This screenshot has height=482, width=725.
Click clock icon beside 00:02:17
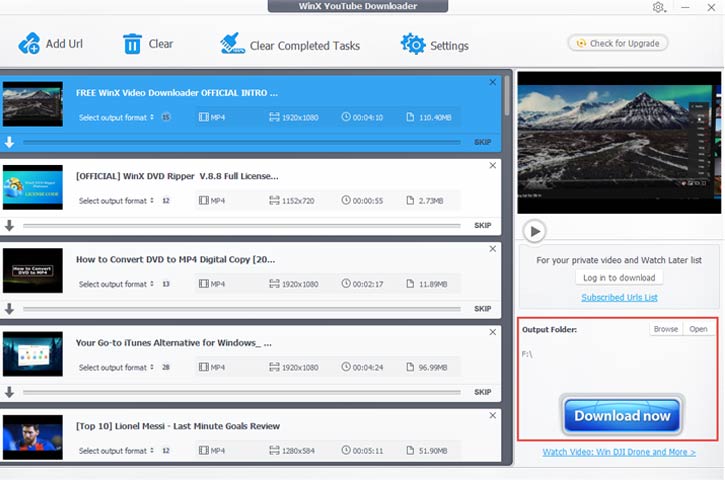(x=346, y=284)
